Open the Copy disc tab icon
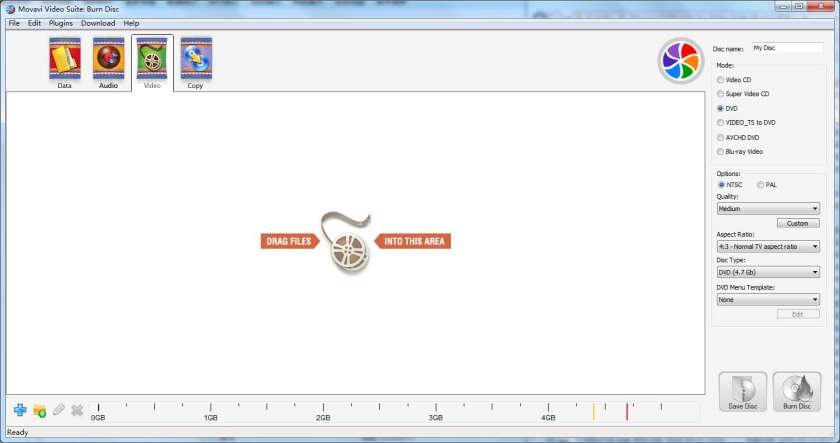This screenshot has width=840, height=443. pos(196,58)
